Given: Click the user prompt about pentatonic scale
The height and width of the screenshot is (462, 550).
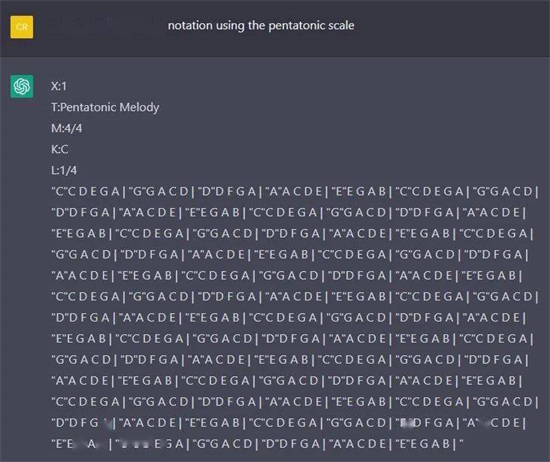Looking at the screenshot, I should 261,26.
